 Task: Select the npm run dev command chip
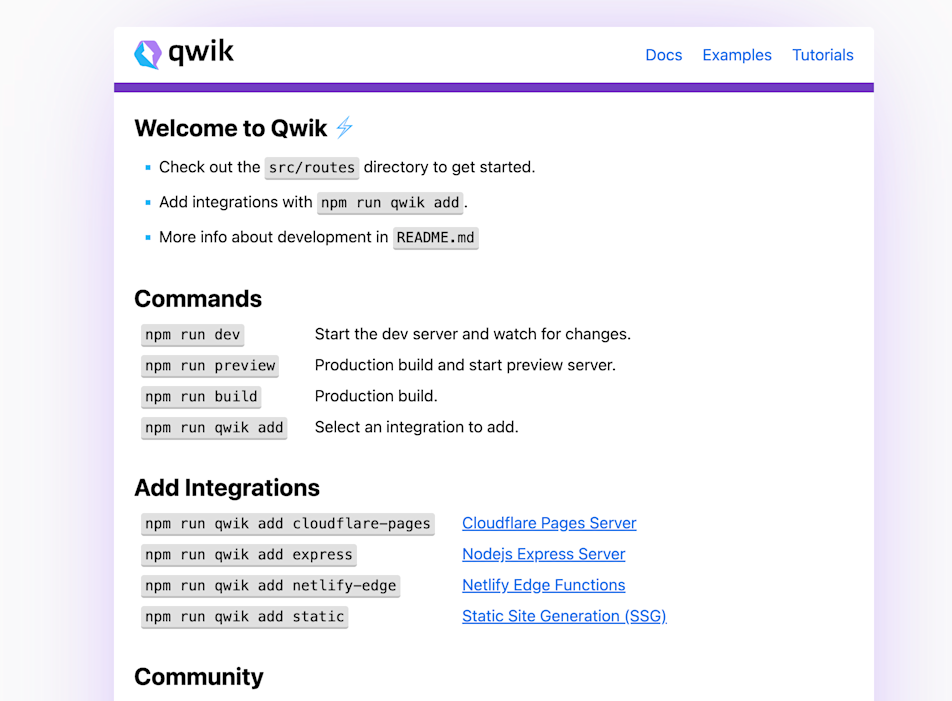click(x=192, y=334)
